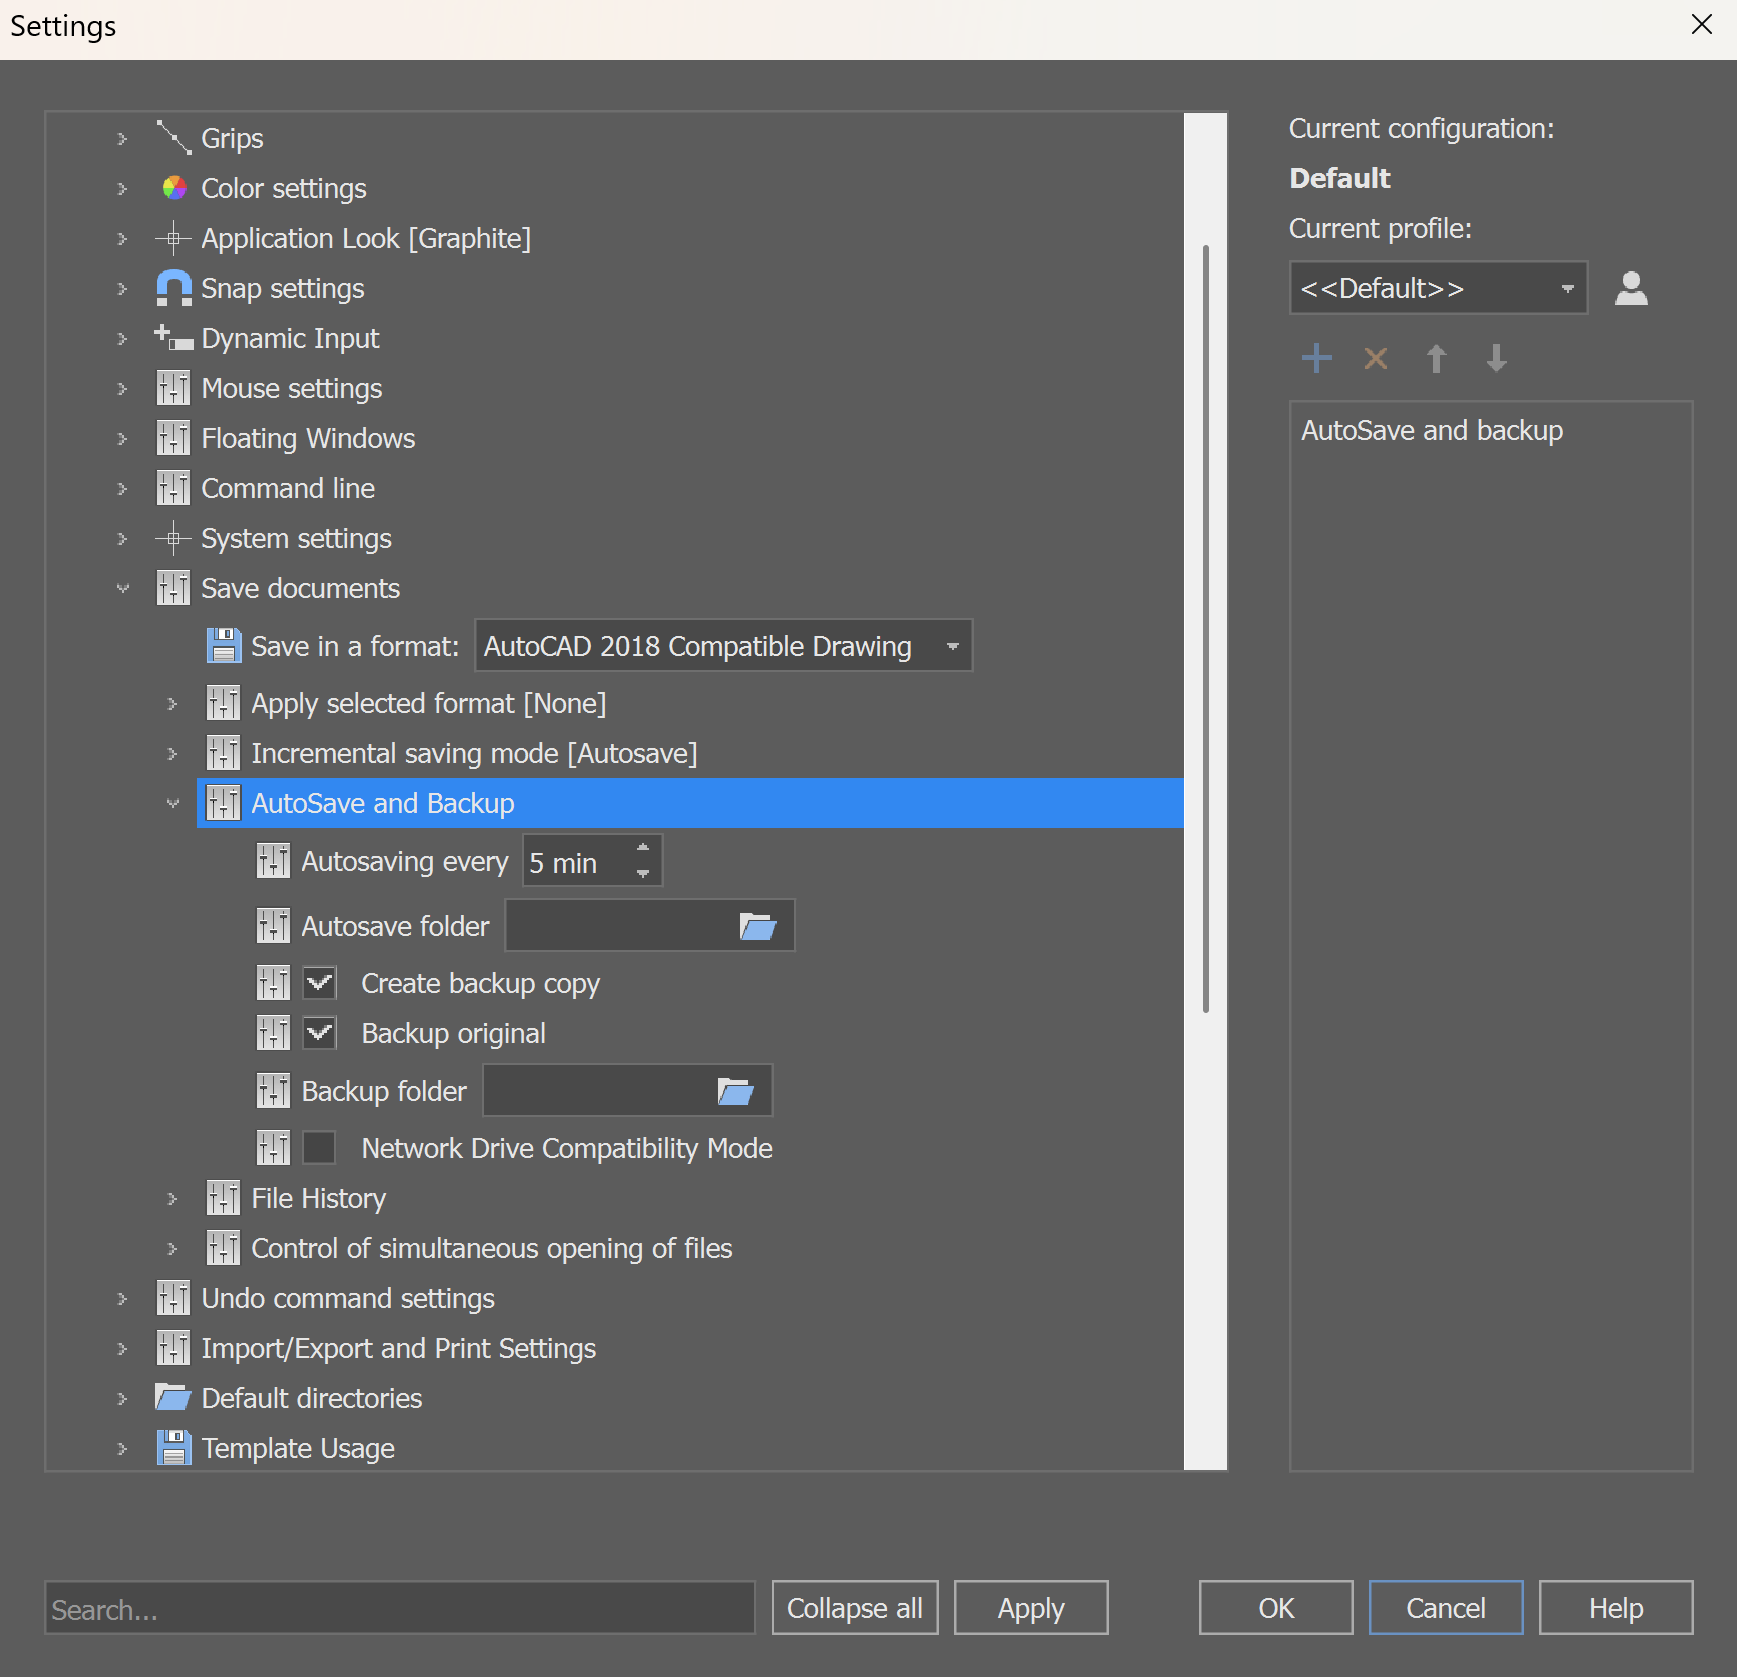Uncheck the Backup original checkbox
Viewport: 1737px width, 1677px height.
[x=320, y=1033]
